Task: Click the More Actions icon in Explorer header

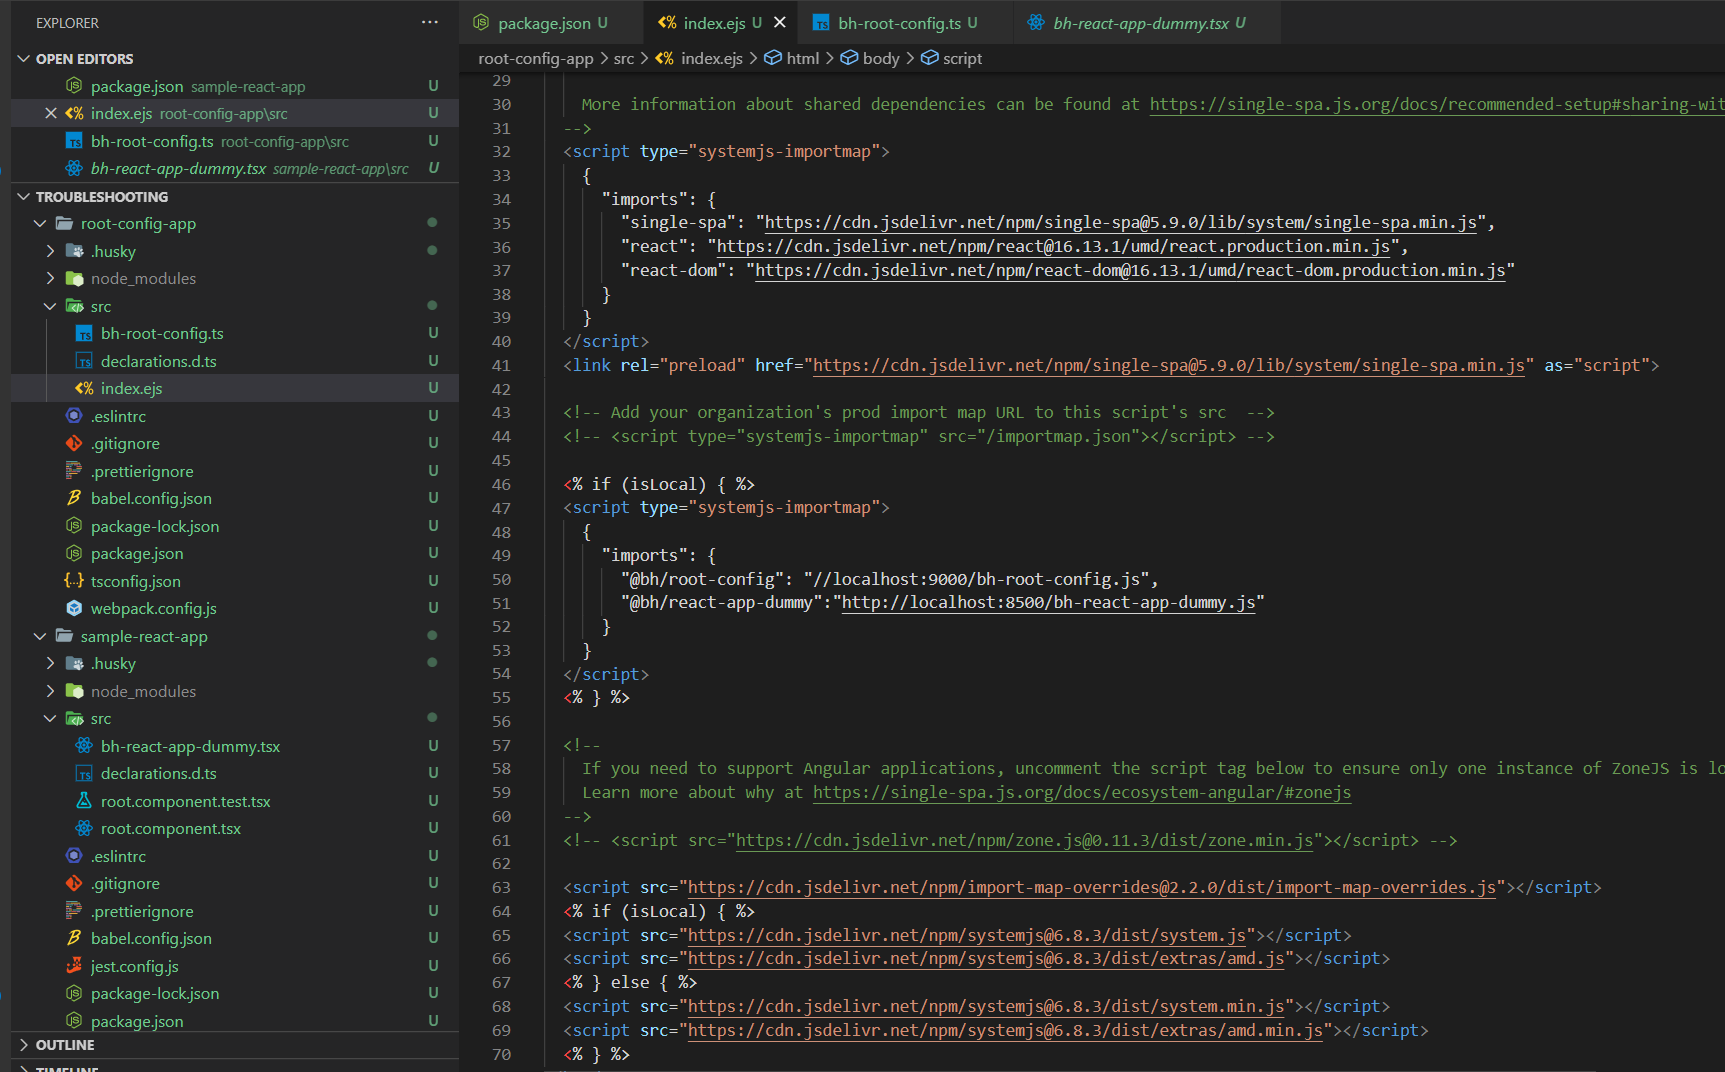Action: point(430,22)
